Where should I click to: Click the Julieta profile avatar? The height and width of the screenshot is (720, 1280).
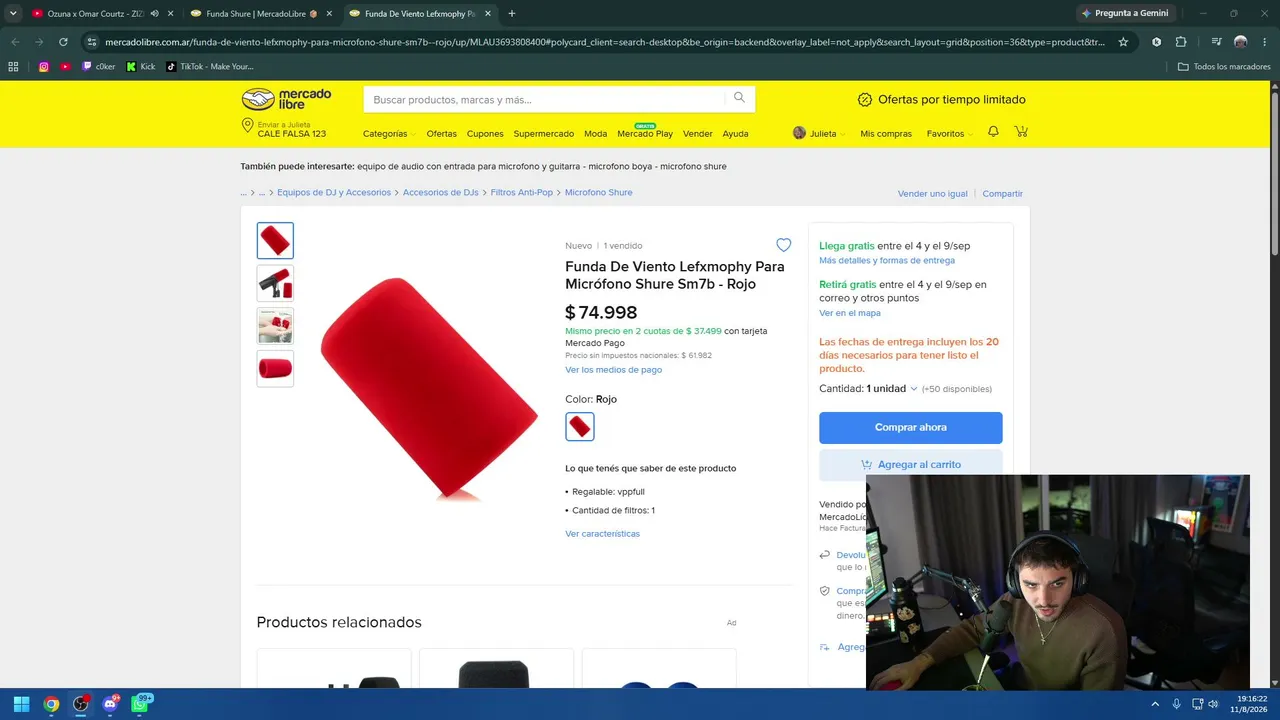pyautogui.click(x=799, y=133)
